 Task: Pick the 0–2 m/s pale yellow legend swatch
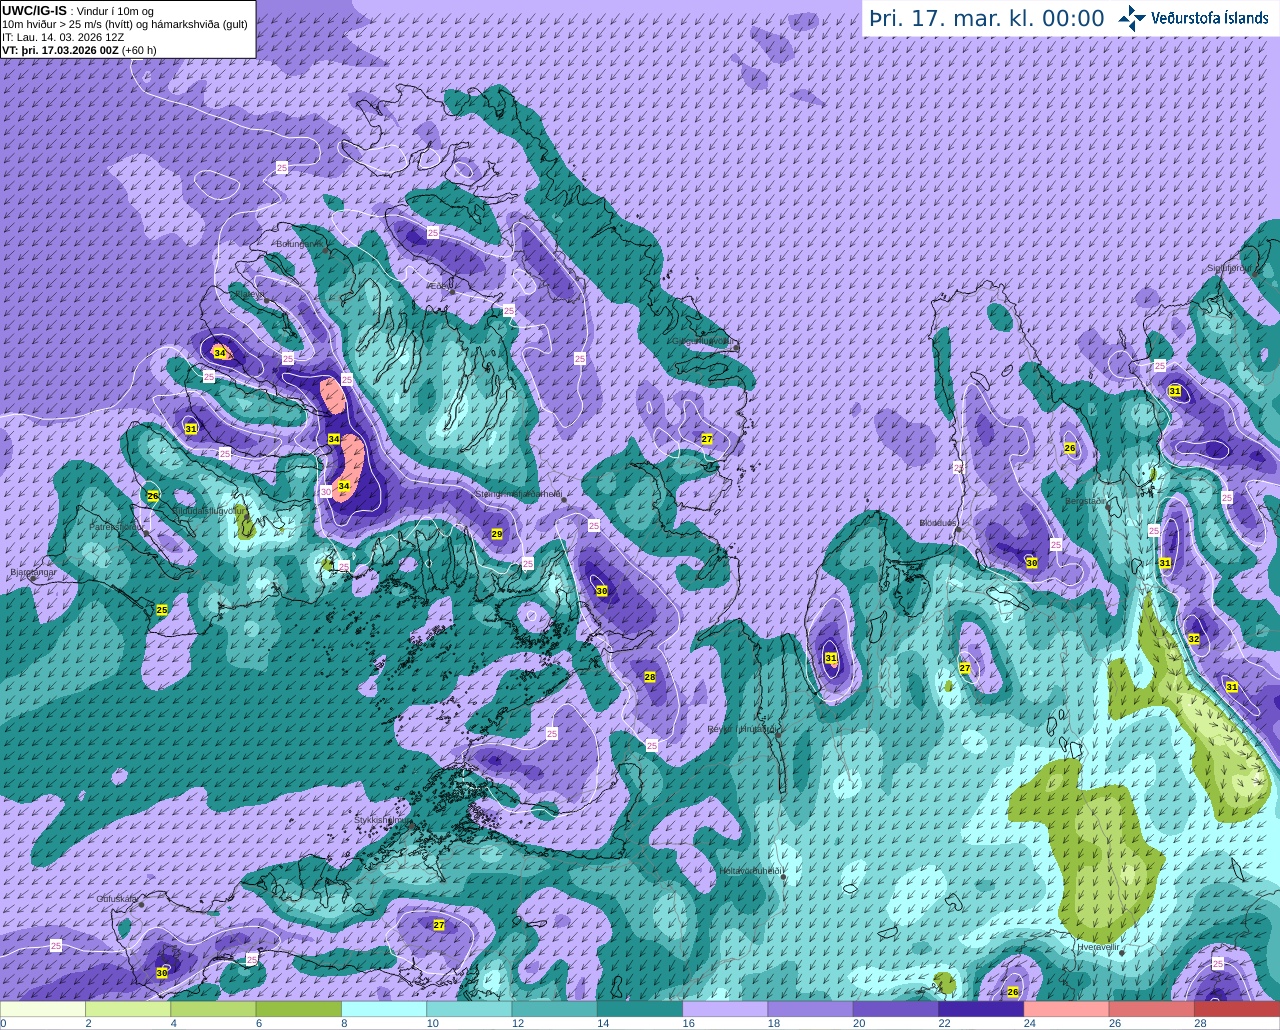click(x=43, y=1009)
